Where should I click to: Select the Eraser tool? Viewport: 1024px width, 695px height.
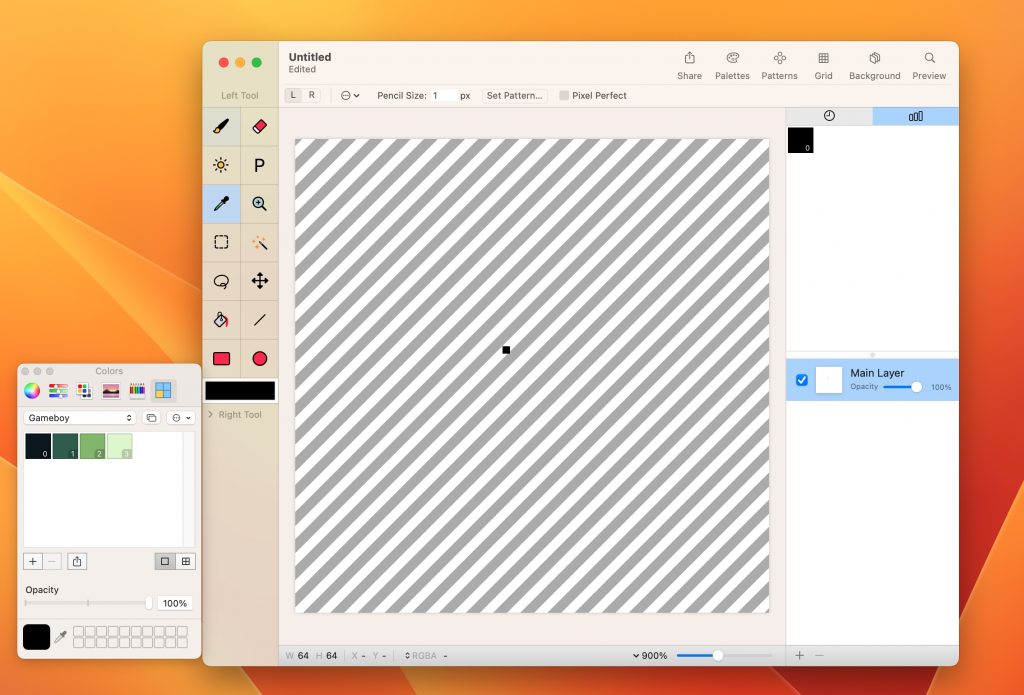(259, 127)
